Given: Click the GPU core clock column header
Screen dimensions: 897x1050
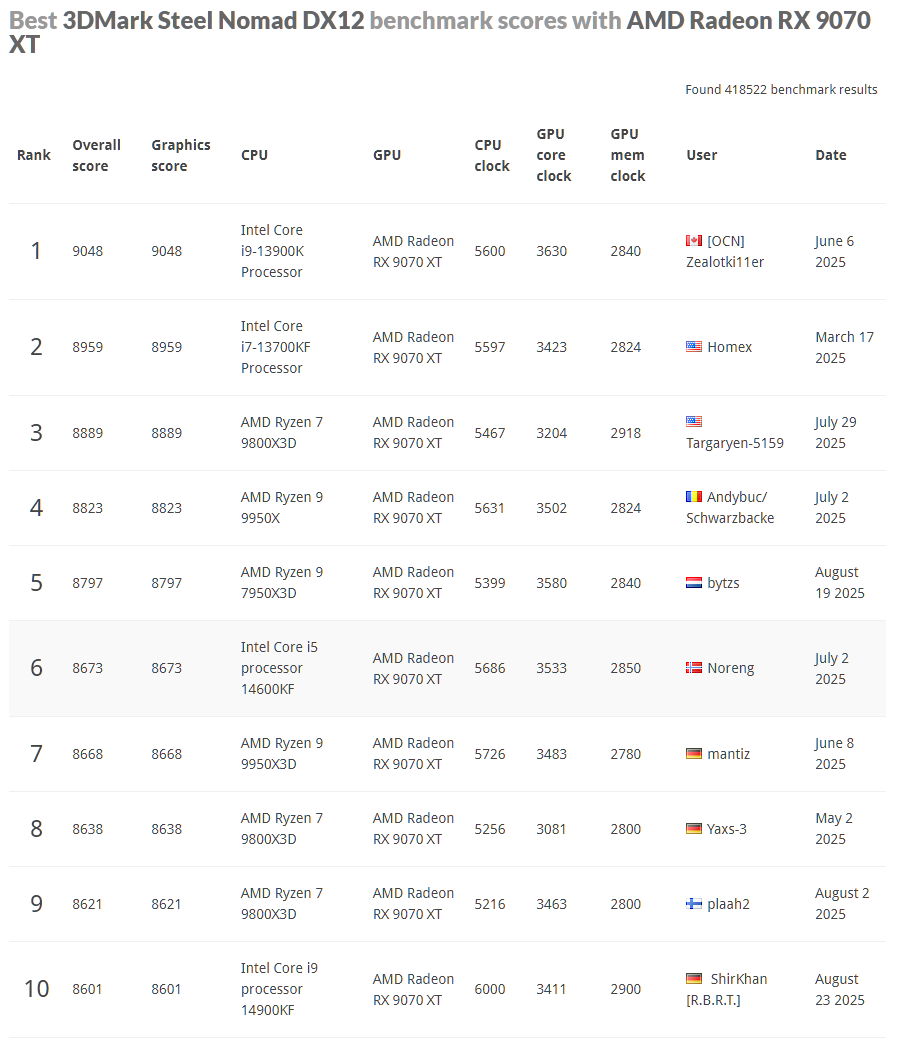Looking at the screenshot, I should click(x=553, y=155).
